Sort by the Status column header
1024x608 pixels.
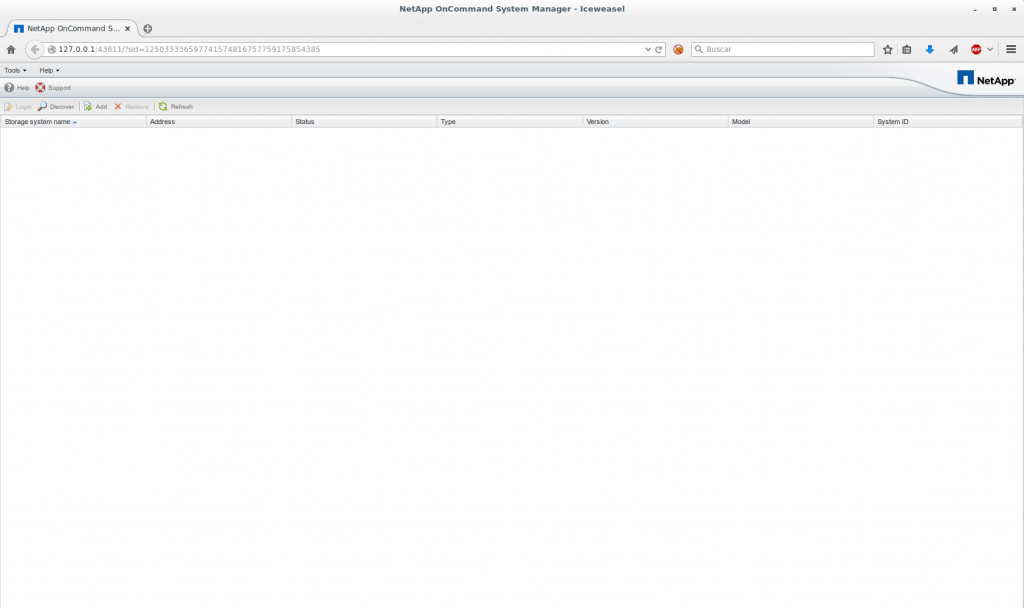pos(305,121)
